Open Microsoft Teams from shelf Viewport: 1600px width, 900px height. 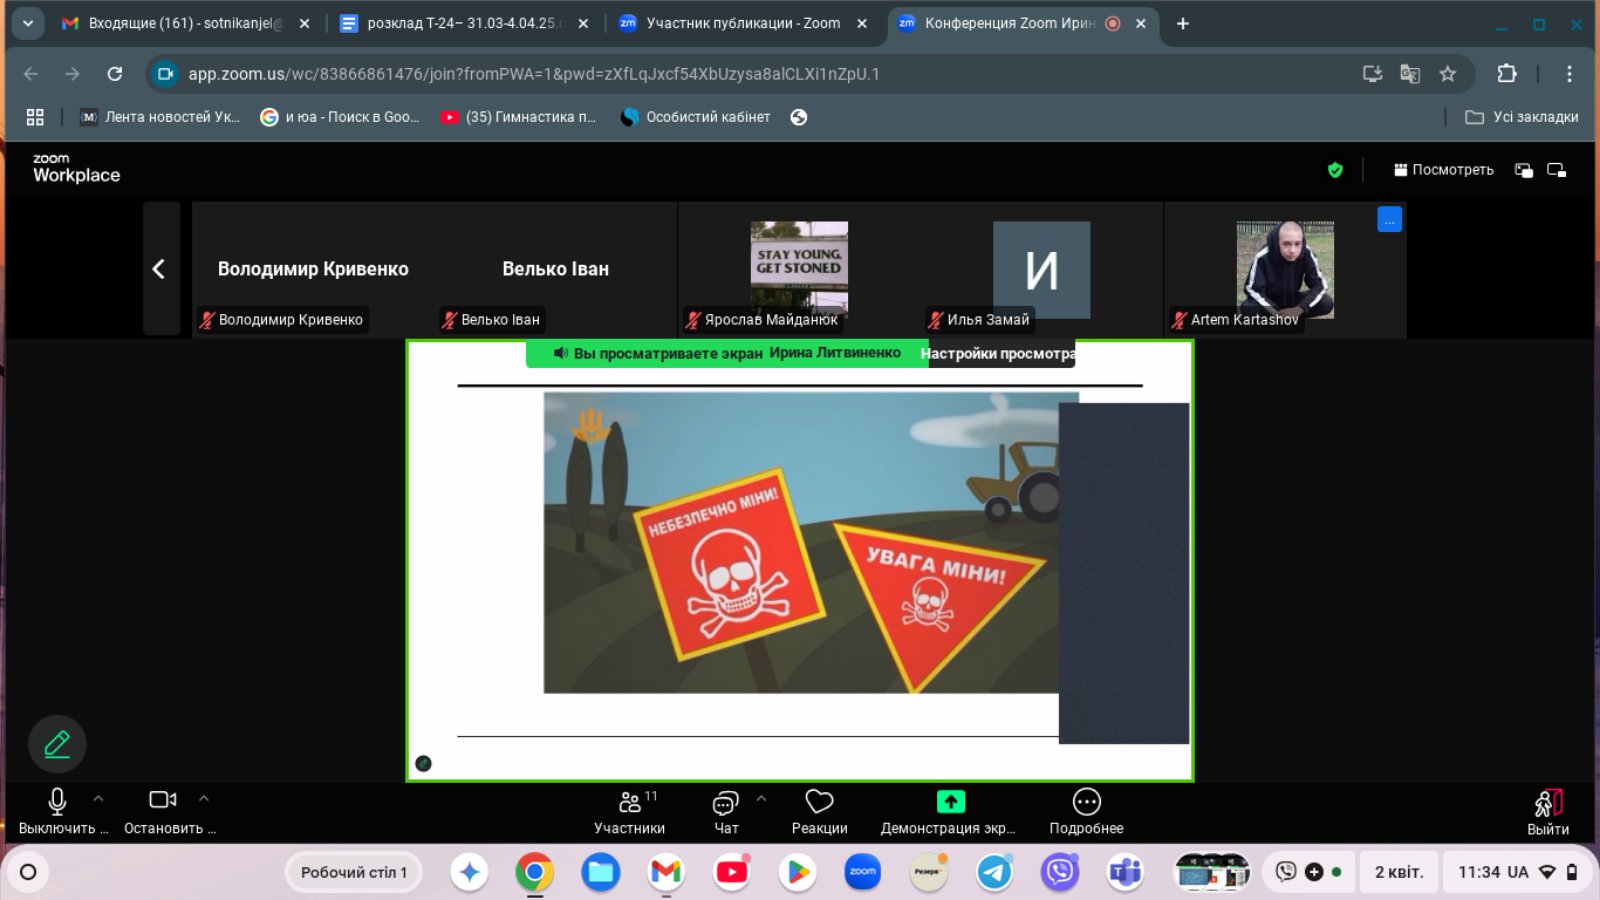click(1125, 872)
